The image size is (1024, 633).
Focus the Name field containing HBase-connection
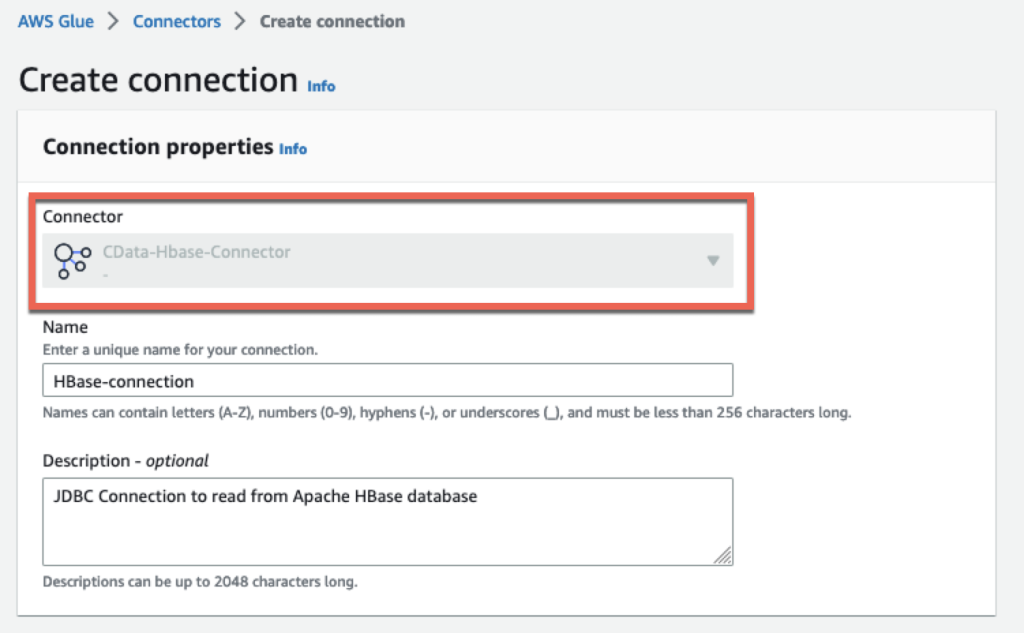click(x=388, y=381)
